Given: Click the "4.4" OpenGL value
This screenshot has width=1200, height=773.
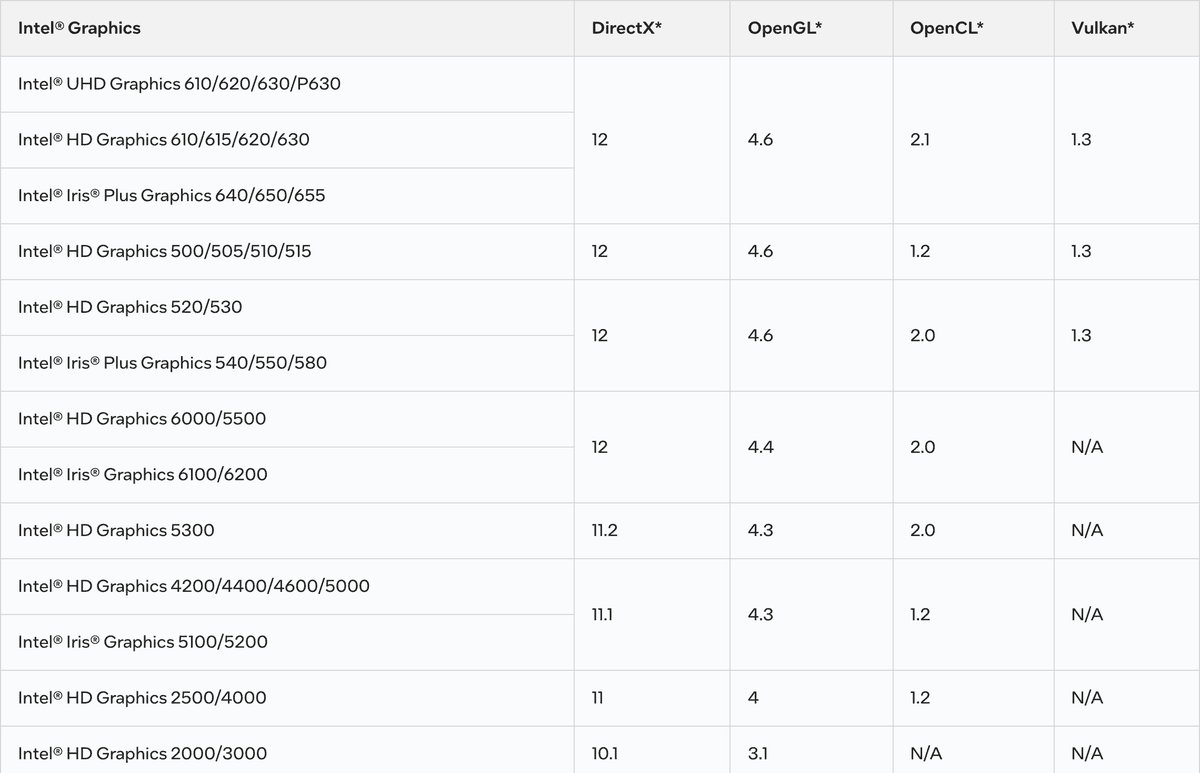Looking at the screenshot, I should (x=760, y=447).
